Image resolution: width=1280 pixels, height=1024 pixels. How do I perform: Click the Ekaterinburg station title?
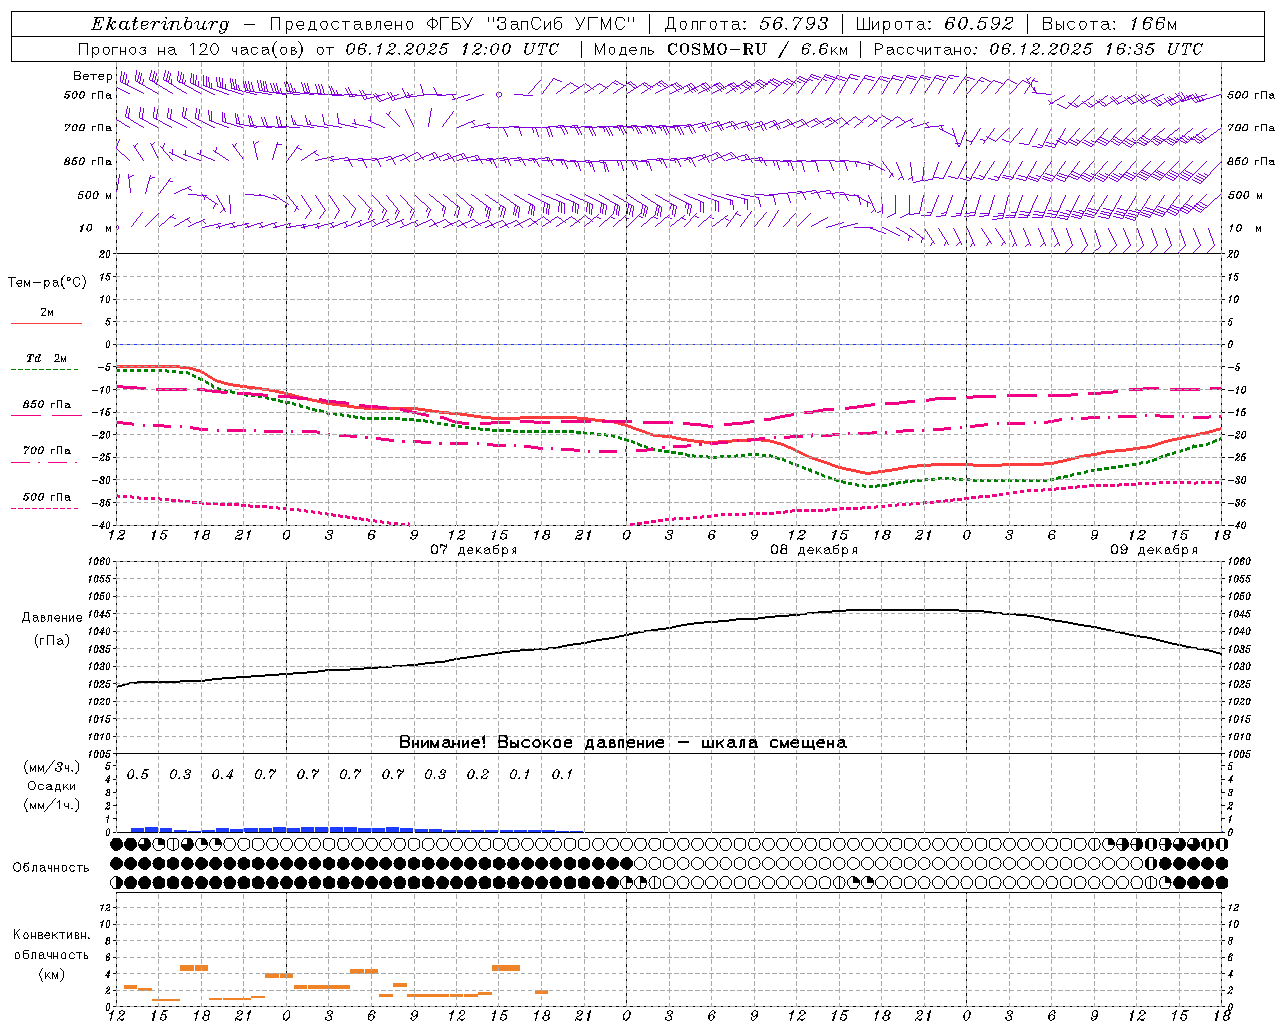(x=160, y=24)
